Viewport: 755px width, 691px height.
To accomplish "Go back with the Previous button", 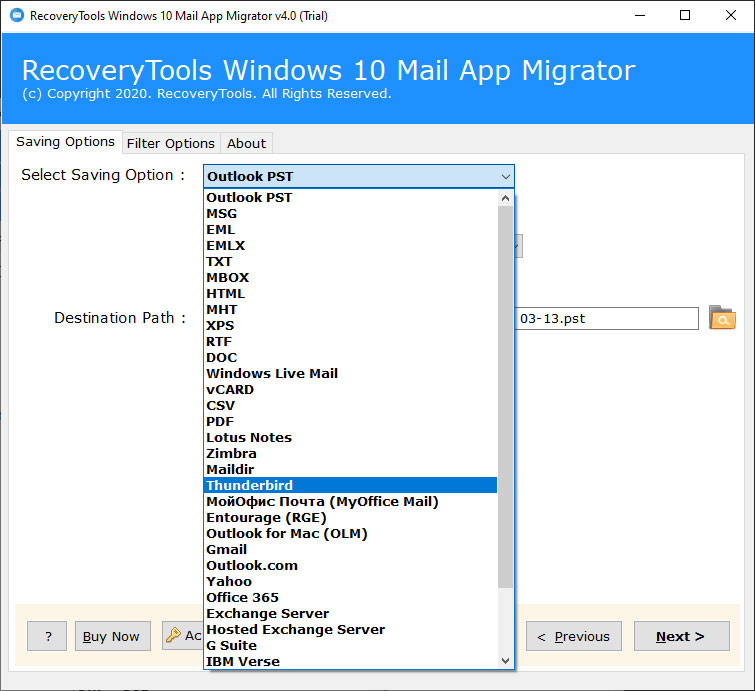I will (573, 636).
